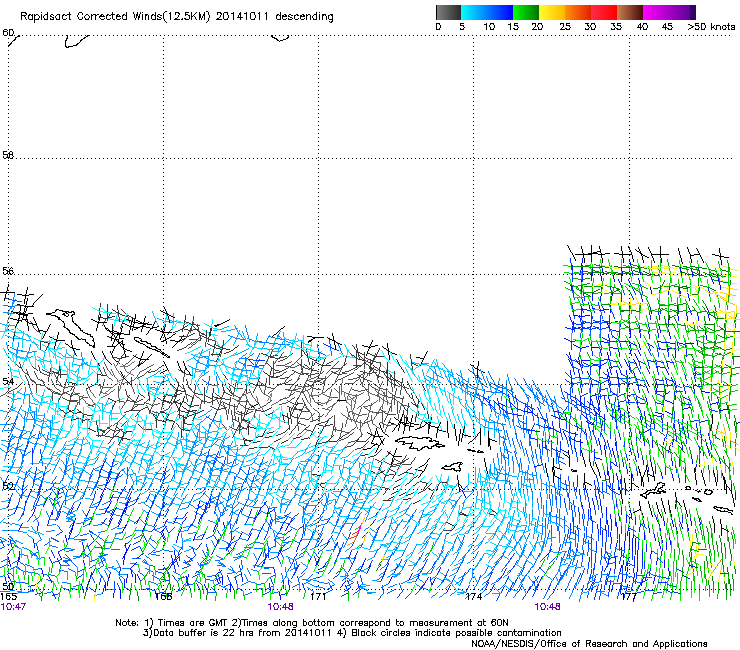Click the latitude label '50'
This screenshot has height=650, width=740.
(x=8, y=586)
